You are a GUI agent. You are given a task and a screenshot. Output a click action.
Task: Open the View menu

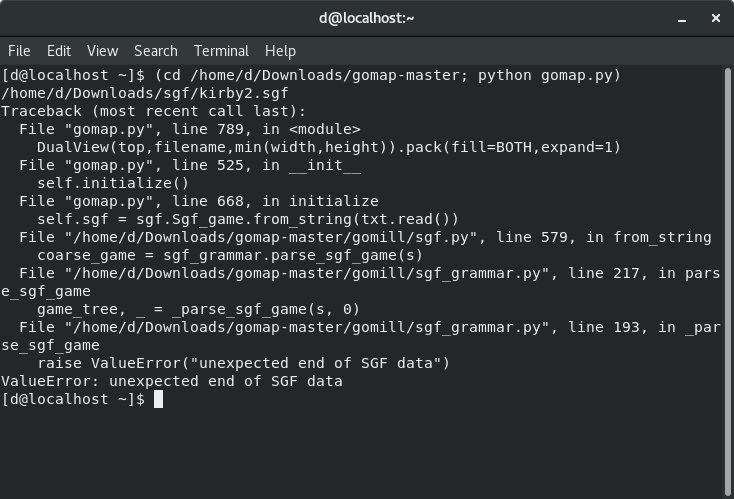(102, 51)
